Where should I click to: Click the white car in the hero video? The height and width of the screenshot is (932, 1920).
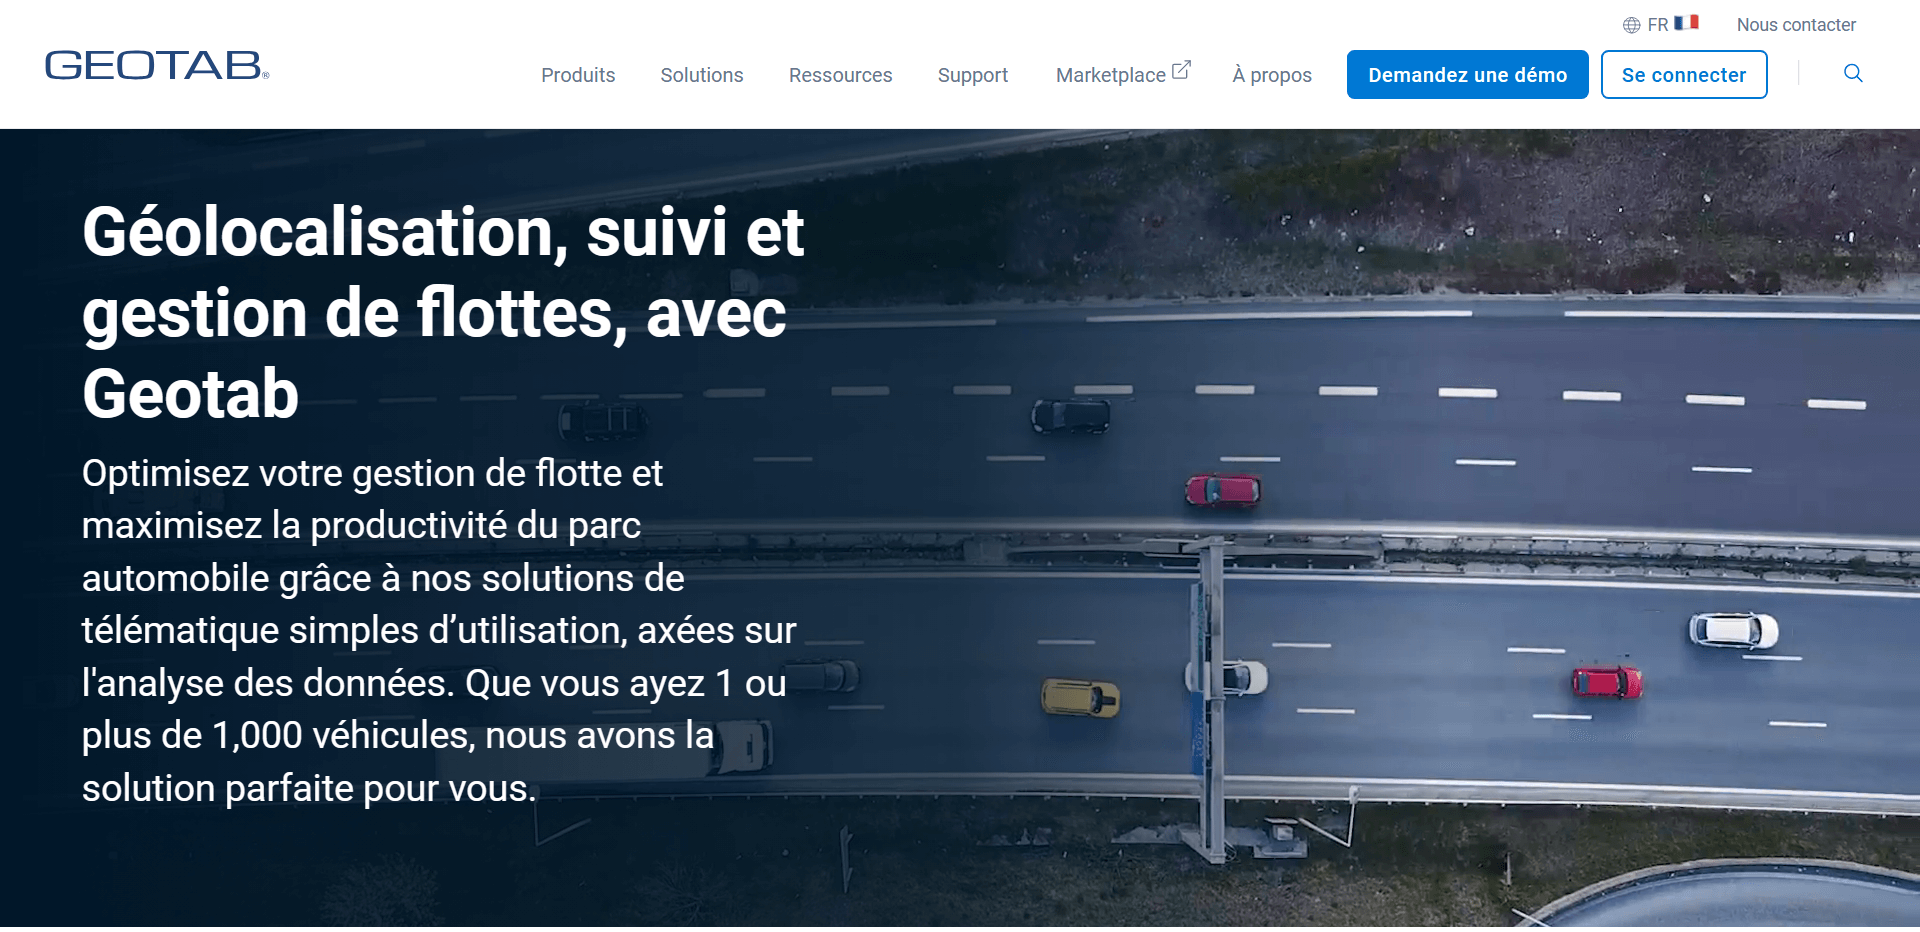click(1733, 630)
